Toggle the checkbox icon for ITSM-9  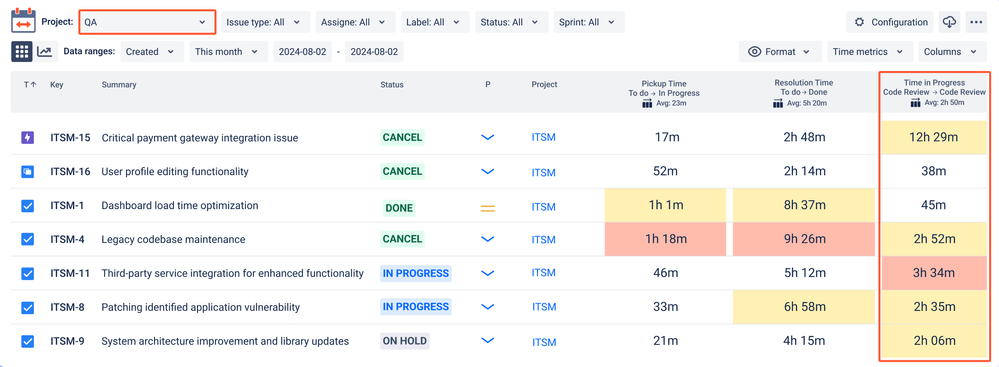click(27, 341)
